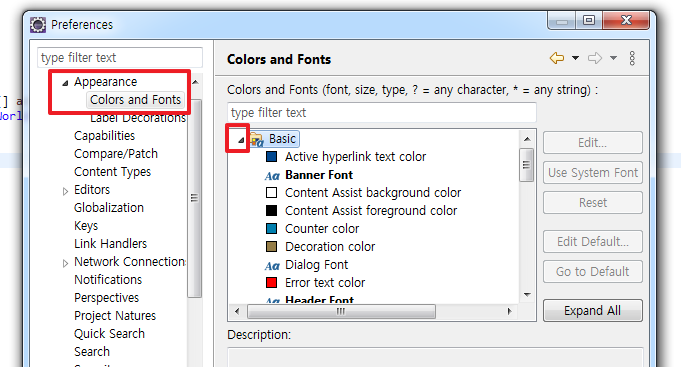Open the three-dot view menu icon
The image size is (681, 367).
[632, 58]
